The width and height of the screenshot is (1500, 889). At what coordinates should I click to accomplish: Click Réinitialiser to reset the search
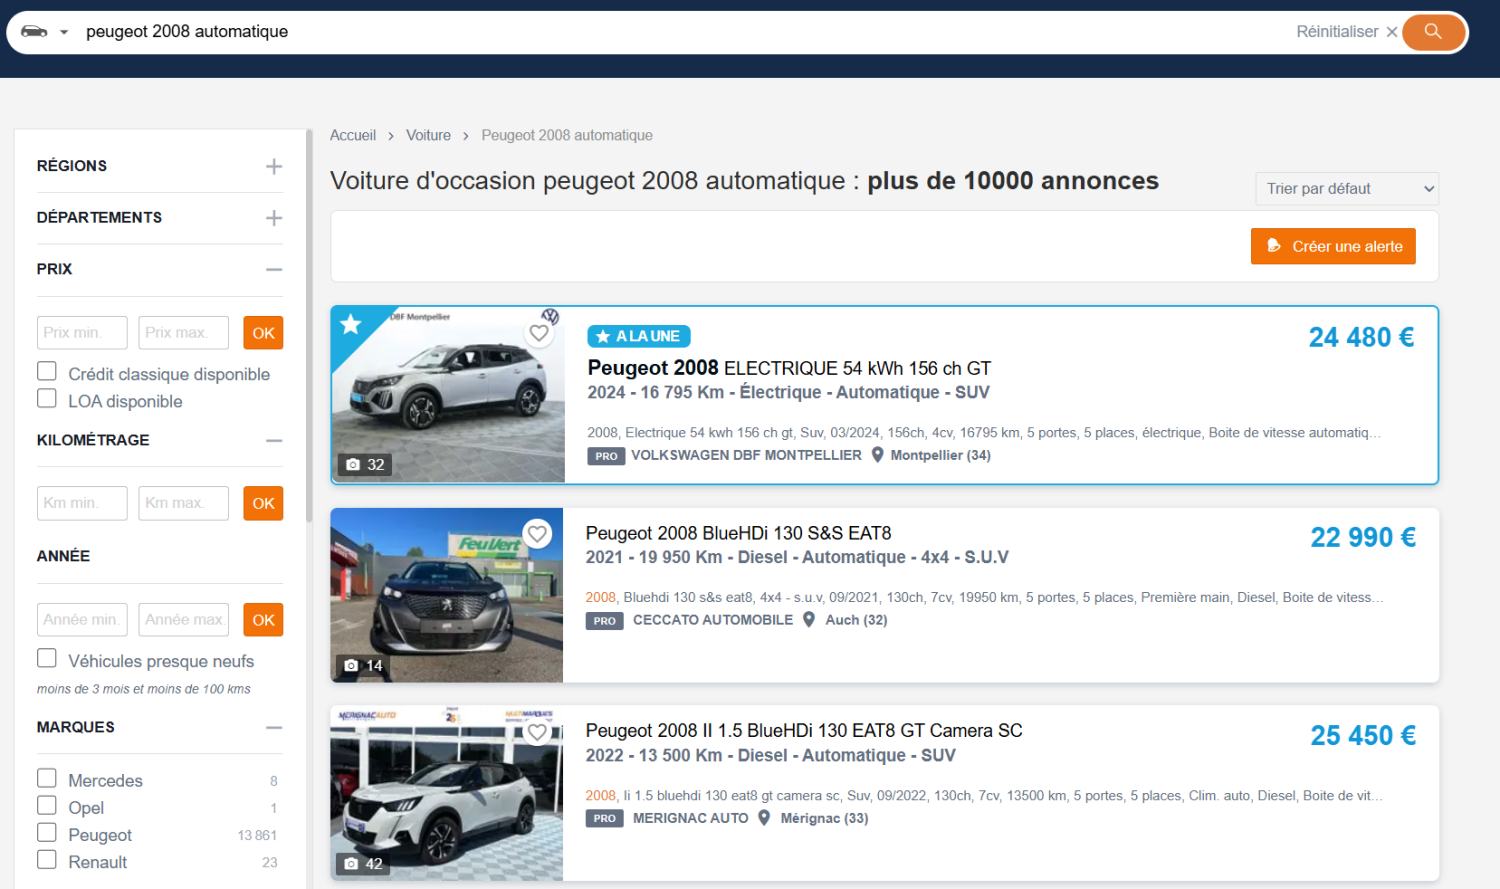pos(1338,31)
